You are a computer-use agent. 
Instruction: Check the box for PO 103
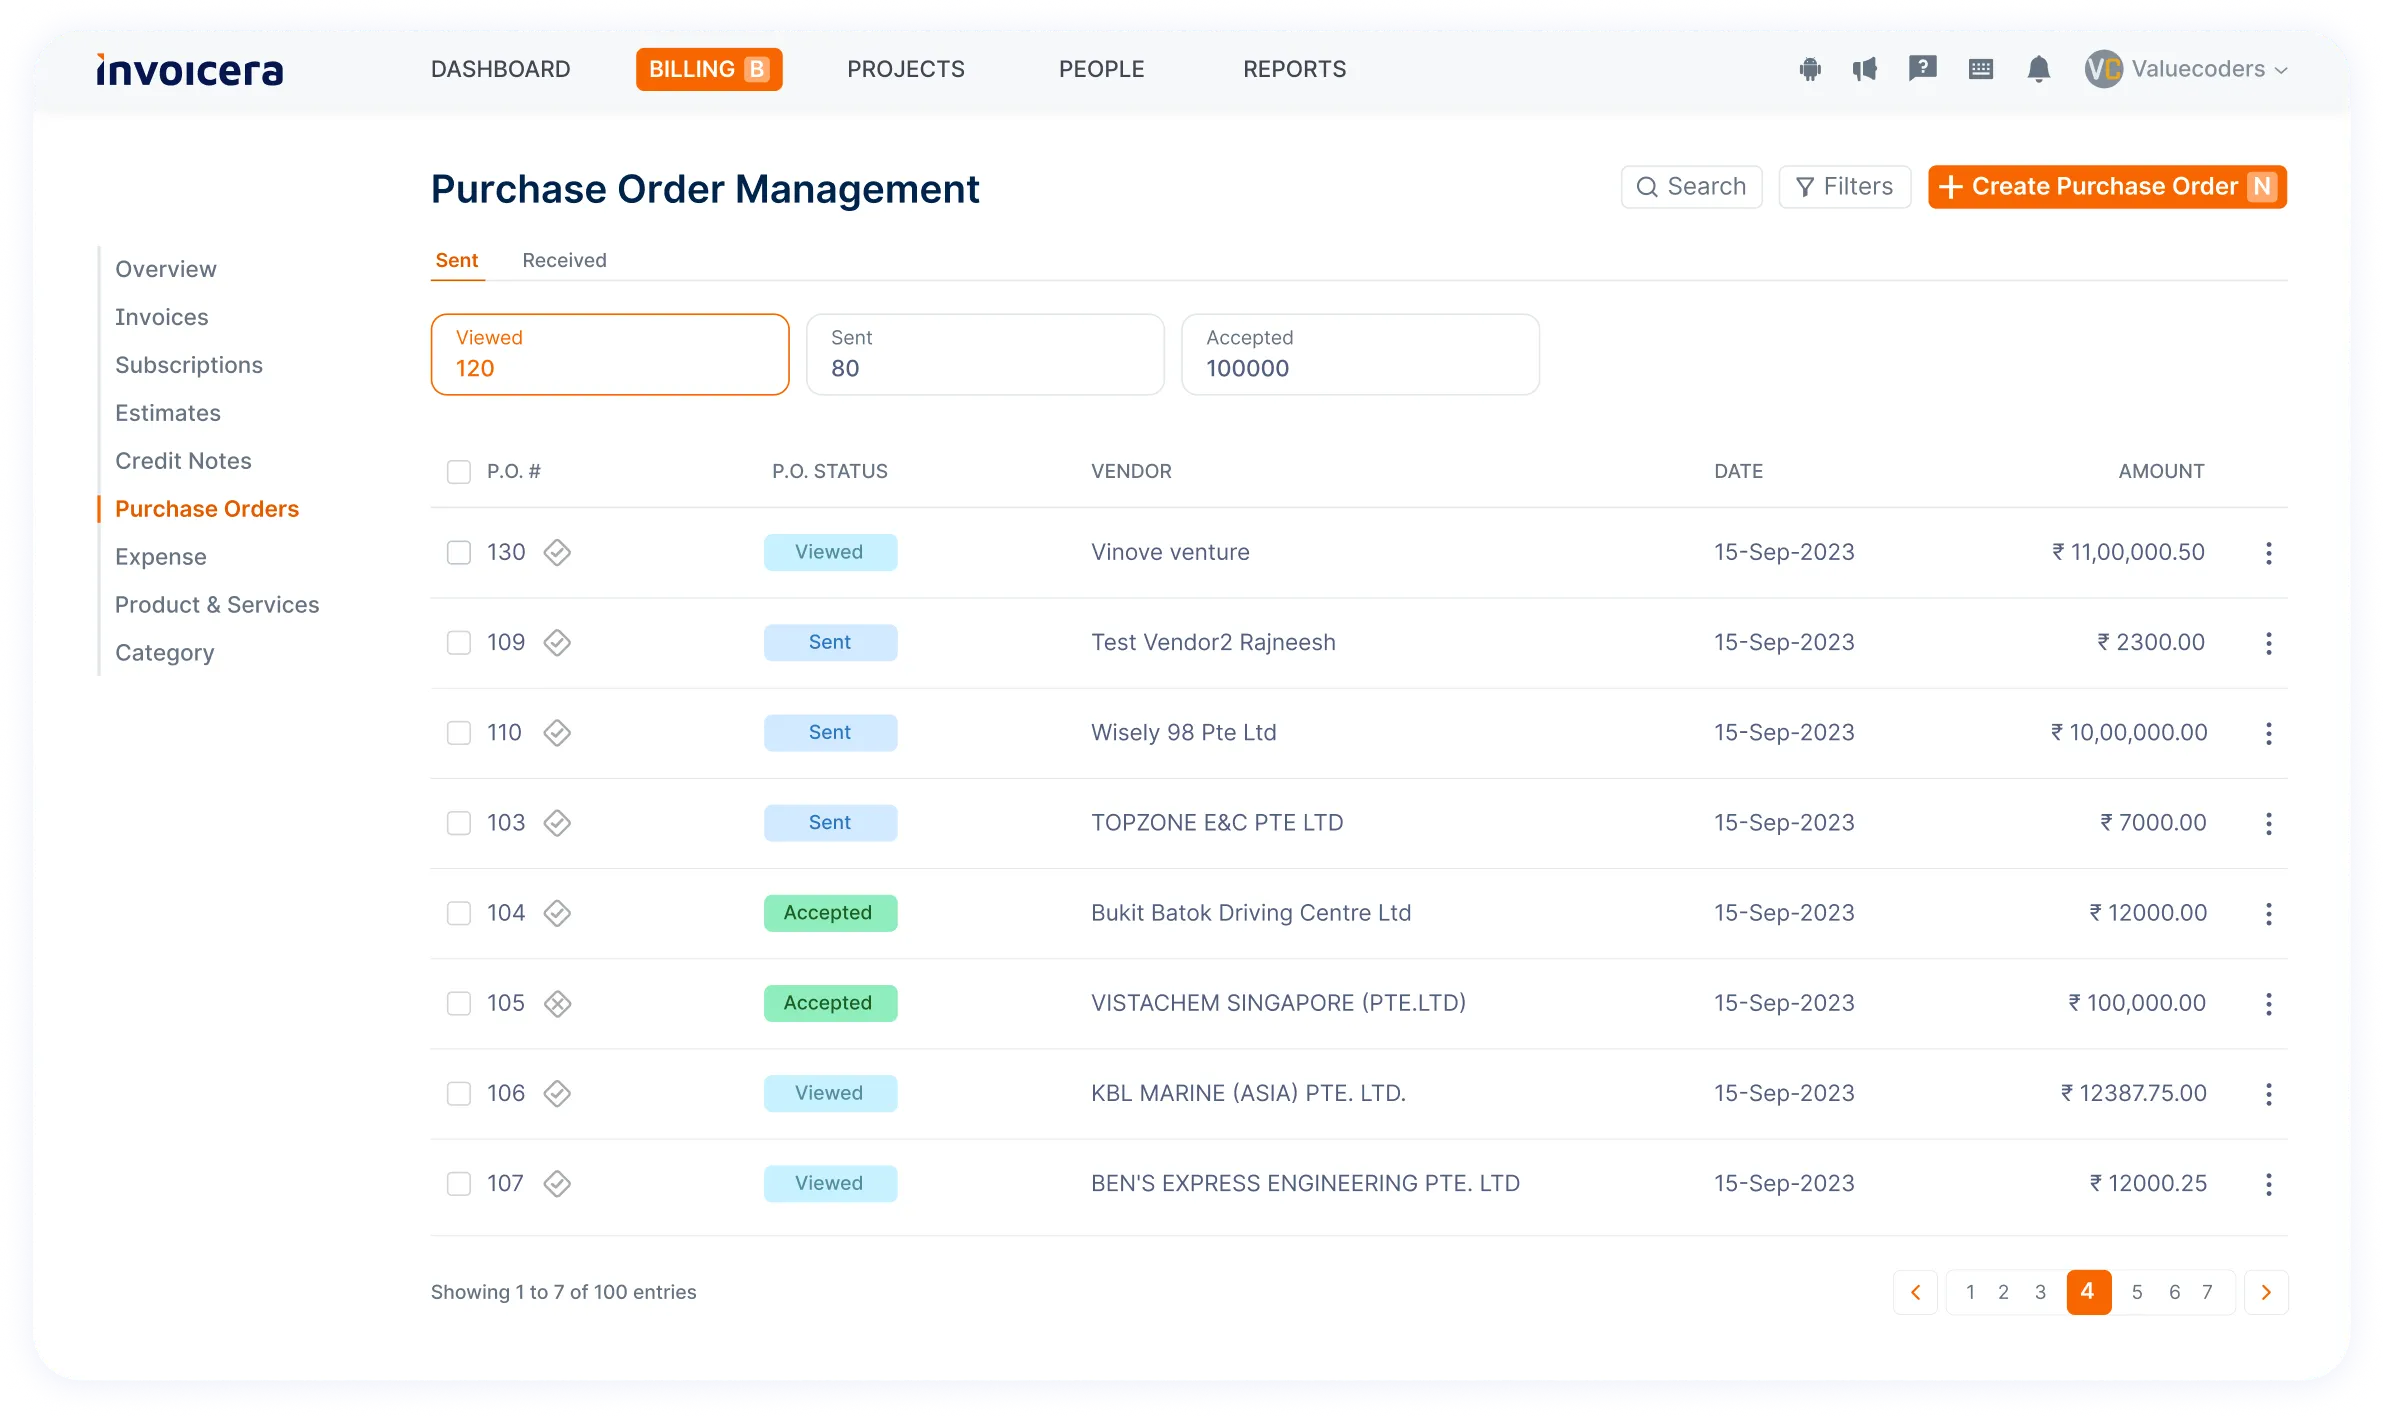coord(458,823)
